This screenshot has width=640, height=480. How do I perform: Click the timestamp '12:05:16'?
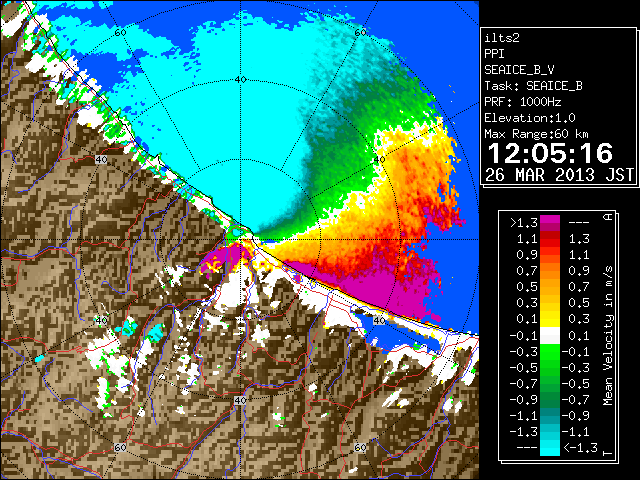coord(550,153)
